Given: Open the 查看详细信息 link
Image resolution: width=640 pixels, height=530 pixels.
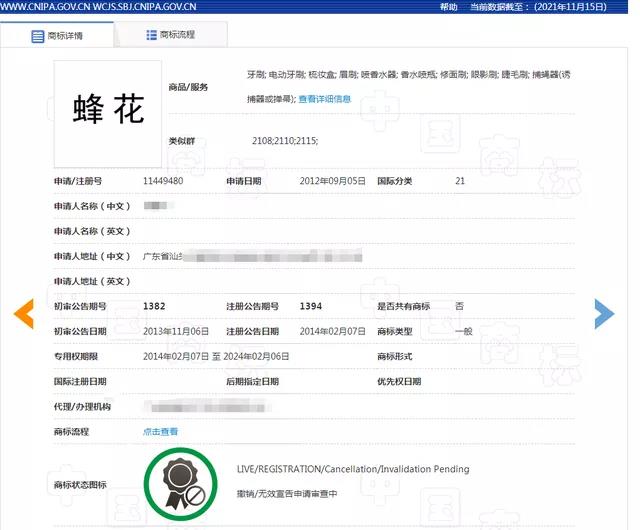Looking at the screenshot, I should (x=325, y=99).
